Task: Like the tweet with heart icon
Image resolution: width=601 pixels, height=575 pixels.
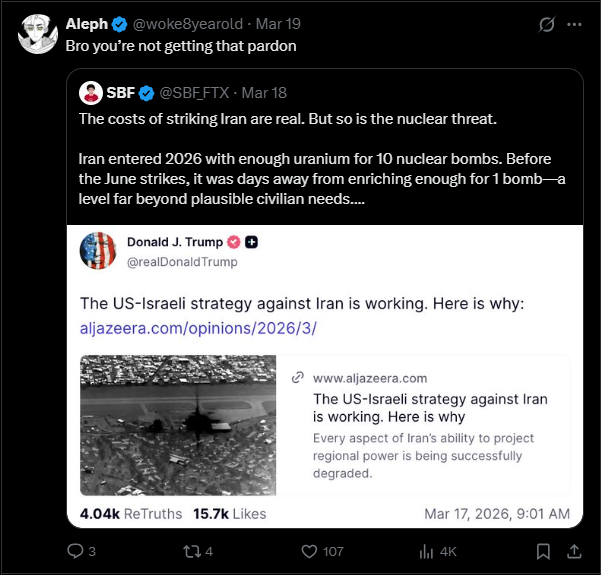Action: click(x=308, y=551)
